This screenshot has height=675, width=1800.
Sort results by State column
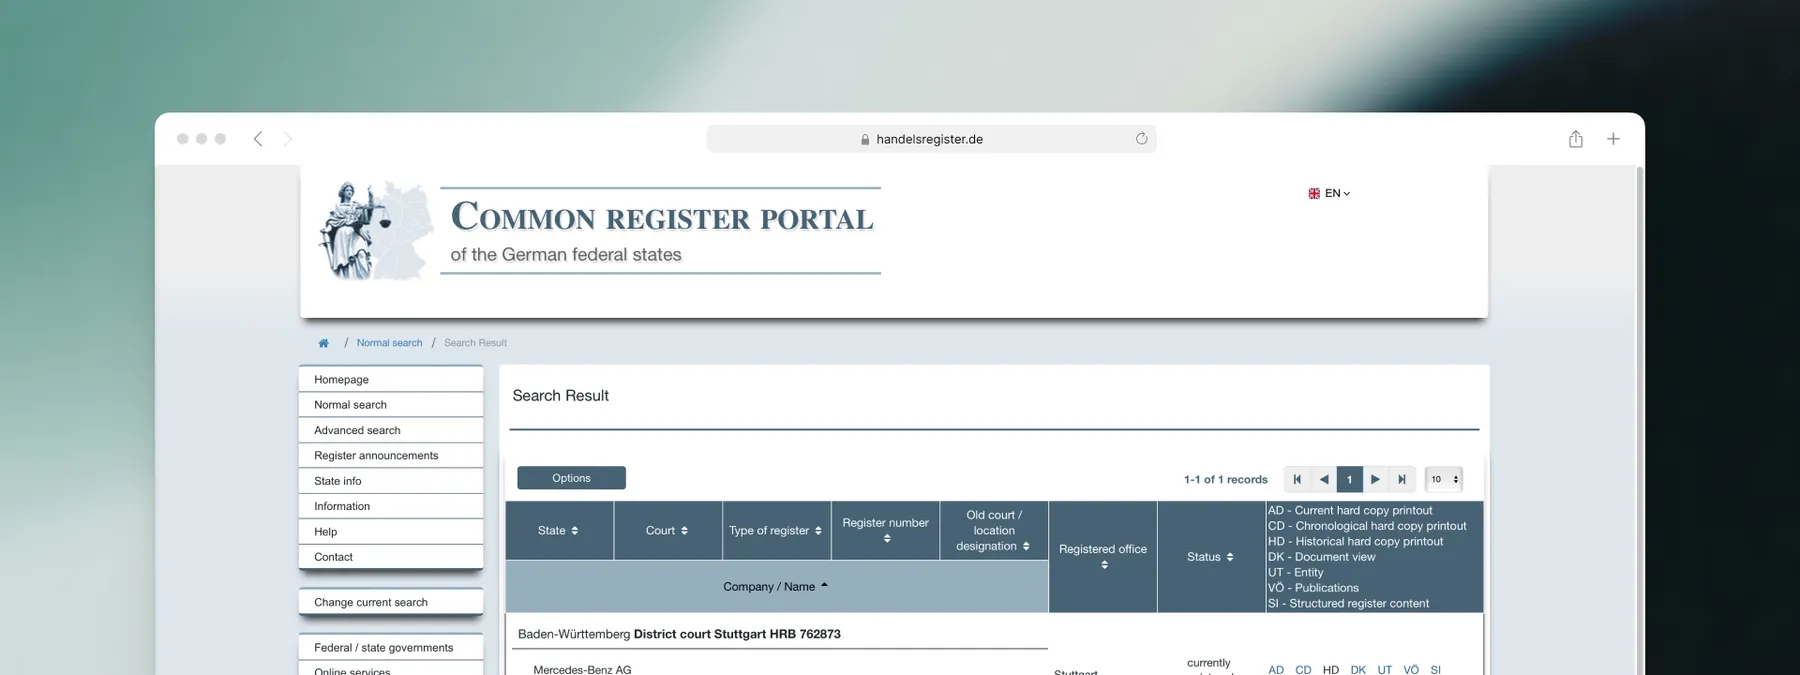[559, 530]
